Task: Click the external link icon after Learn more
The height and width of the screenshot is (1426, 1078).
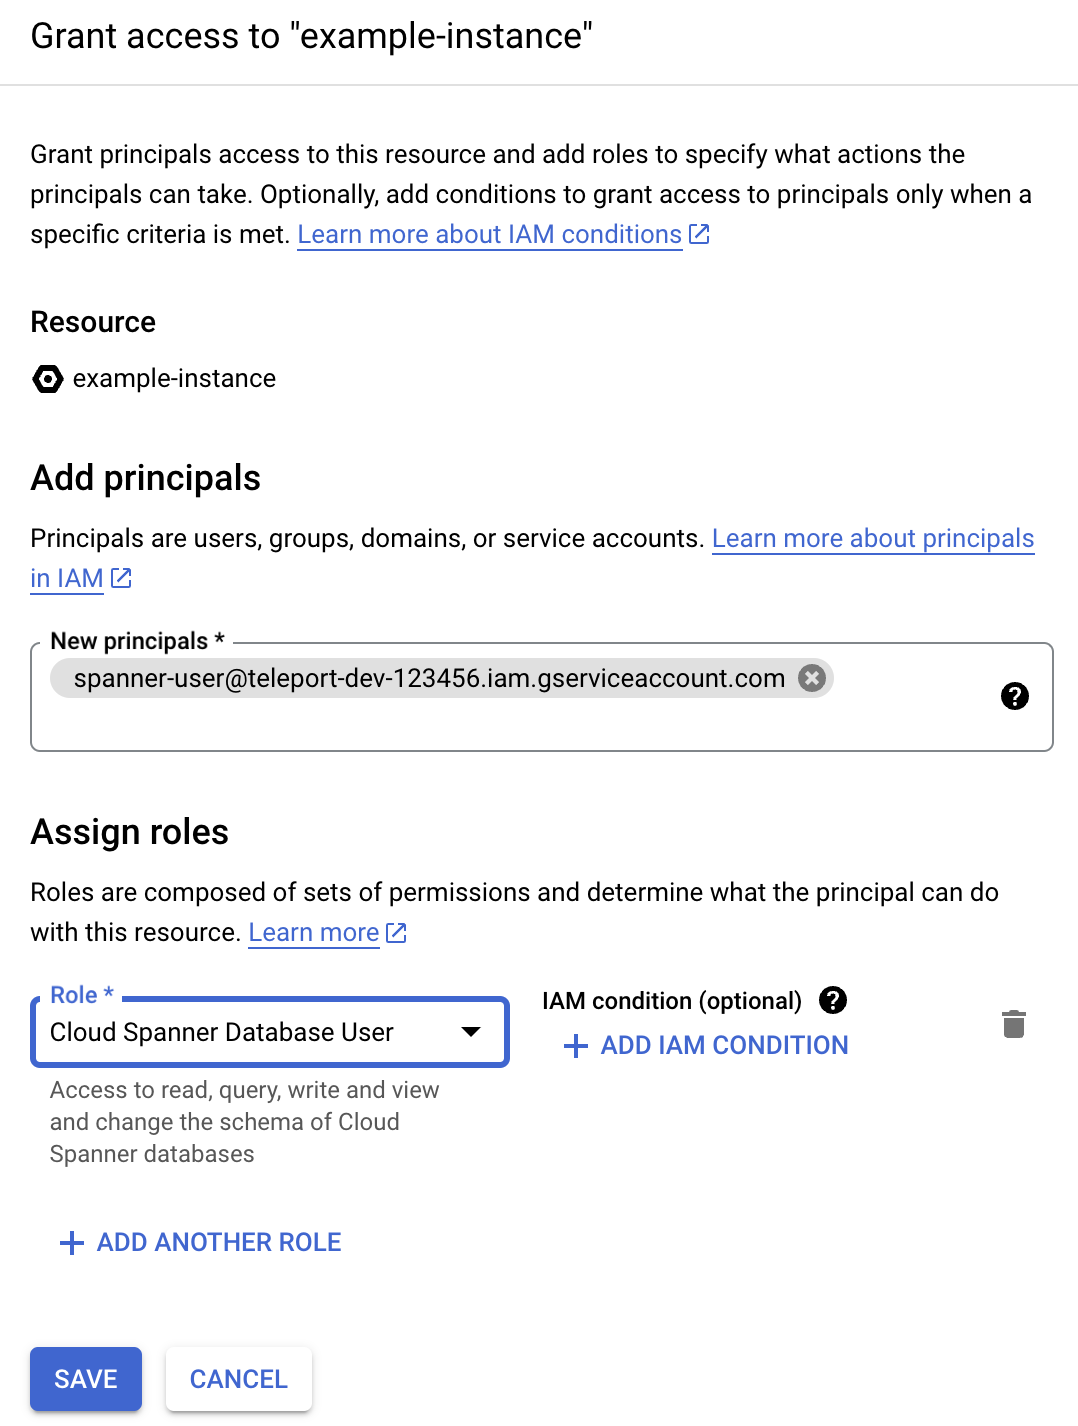Action: click(x=395, y=931)
